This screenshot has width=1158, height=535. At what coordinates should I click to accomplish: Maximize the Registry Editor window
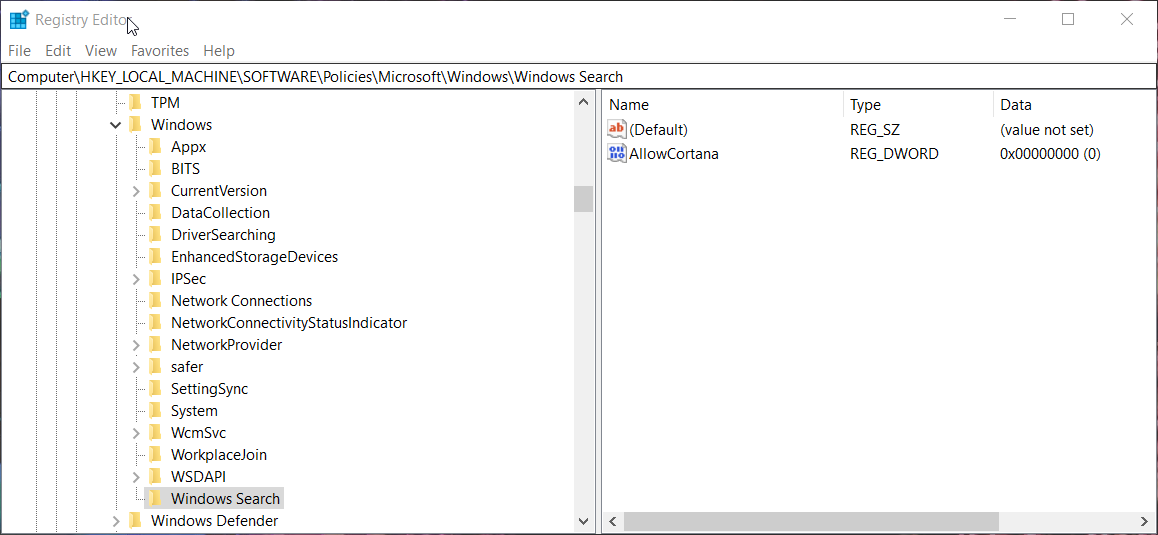click(1068, 20)
